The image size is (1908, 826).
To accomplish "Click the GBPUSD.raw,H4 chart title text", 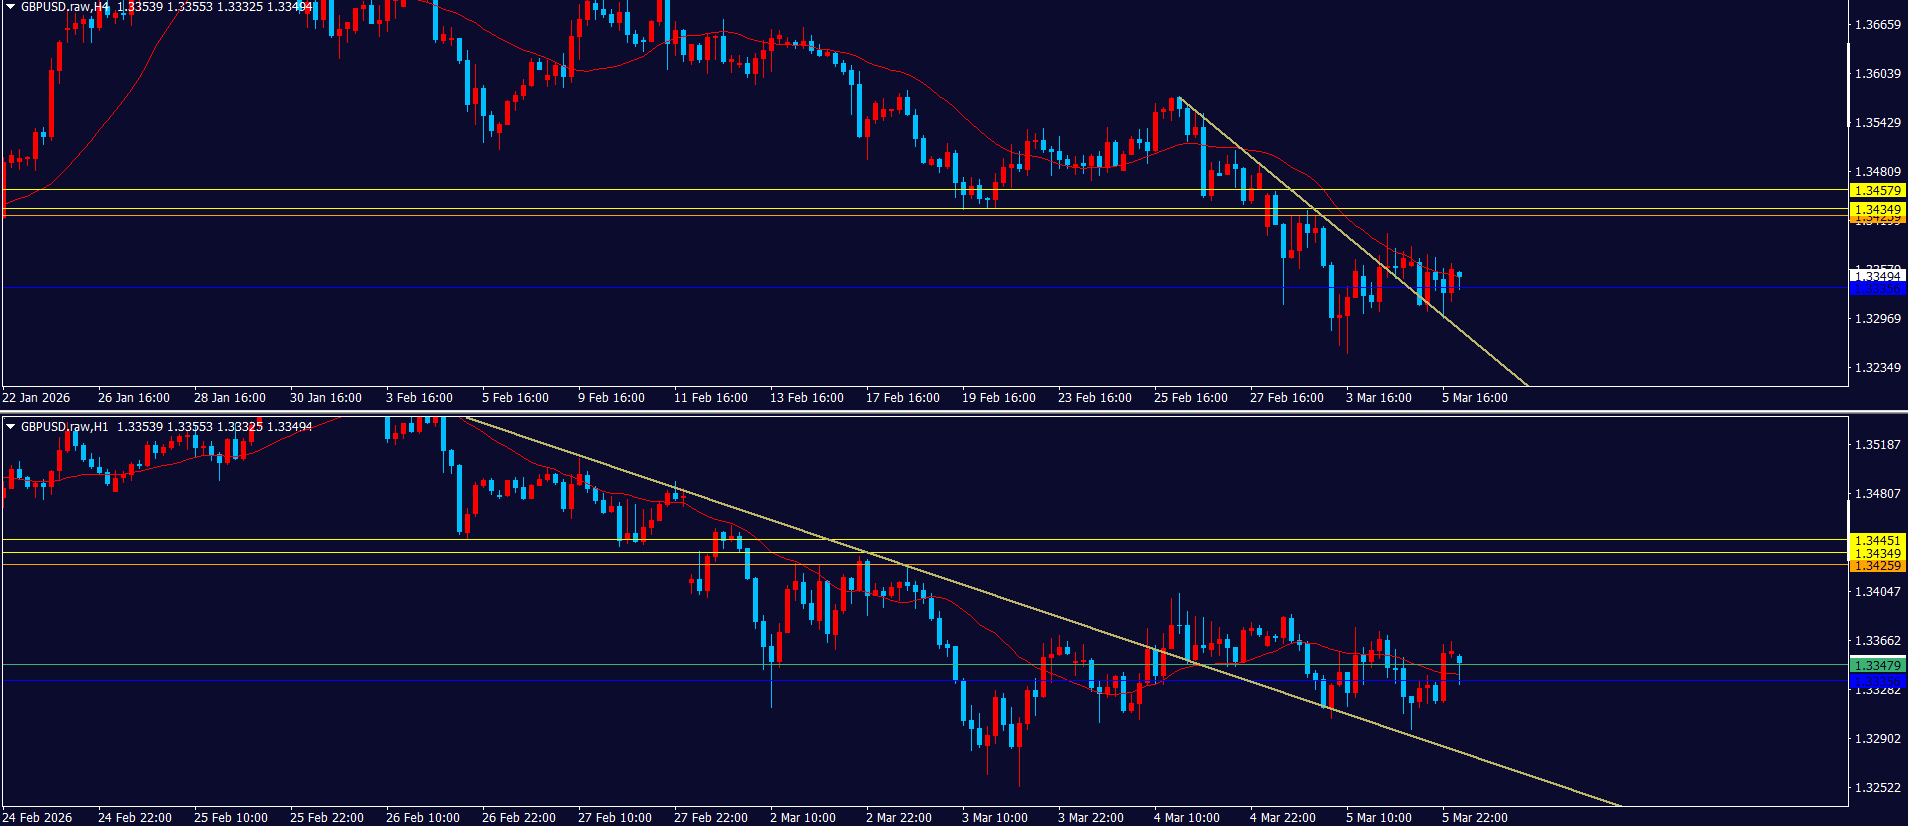I will click(x=65, y=7).
